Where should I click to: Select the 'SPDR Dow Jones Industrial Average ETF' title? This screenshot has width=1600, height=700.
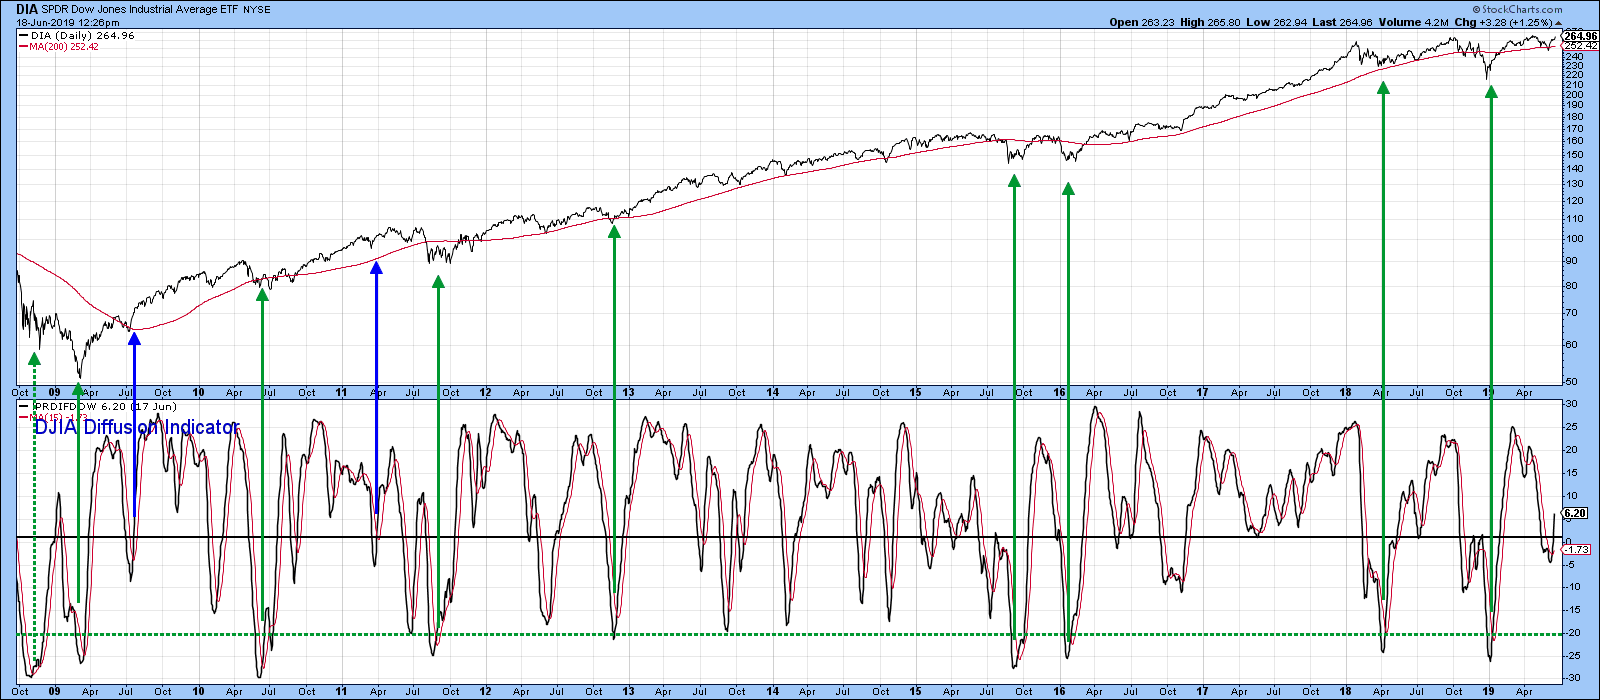click(139, 10)
